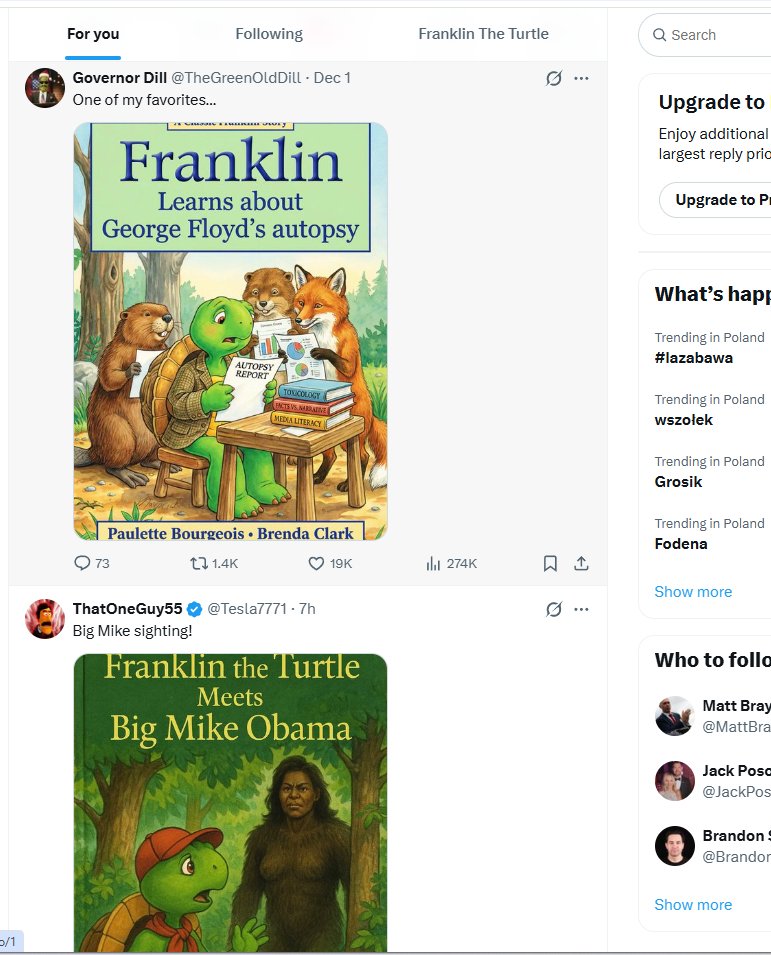The height and width of the screenshot is (955, 771).
Task: Open more options on Governor Dill's post
Action: click(581, 78)
